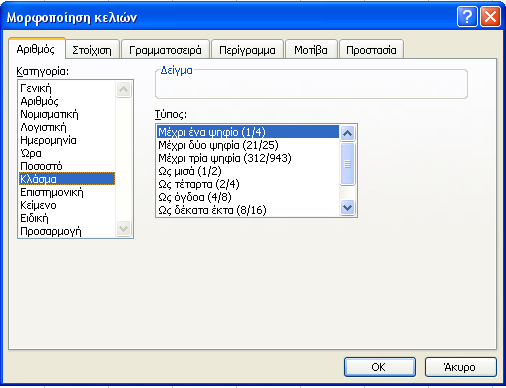Click type list scroll down arrow
506x388 pixels.
click(347, 208)
